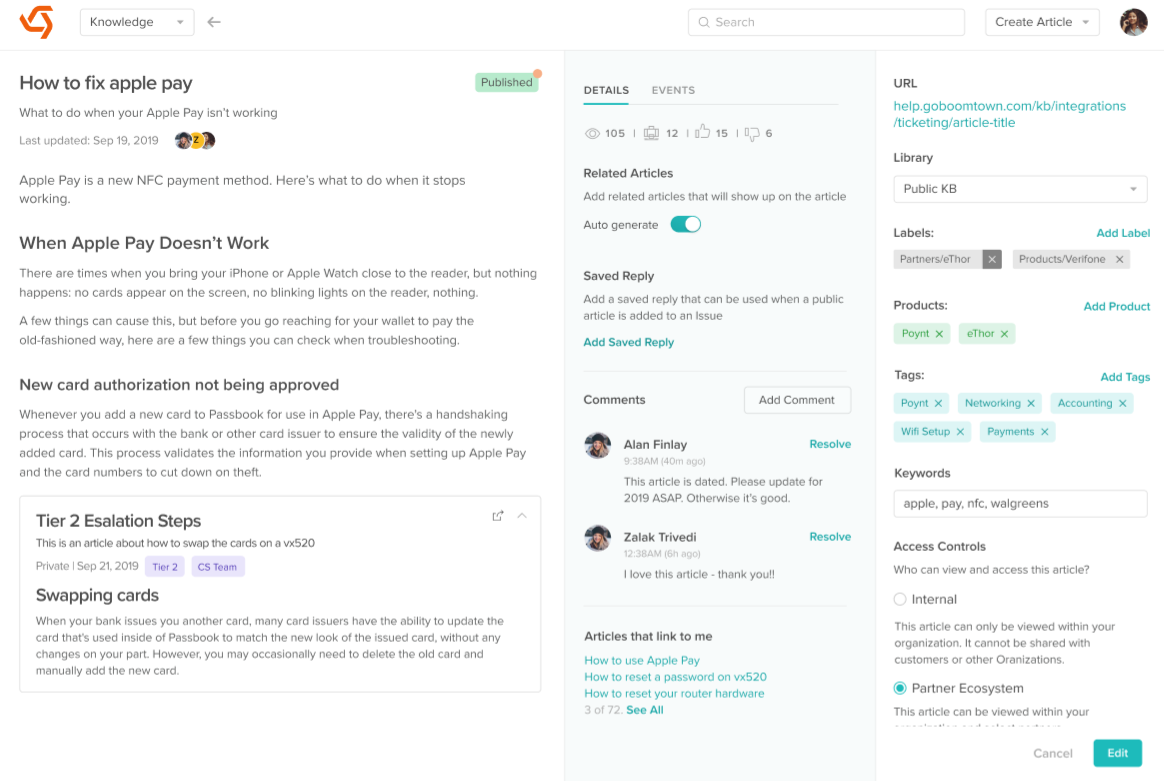The image size is (1164, 781).
Task: Open the Create Article dropdown
Action: click(1042, 22)
